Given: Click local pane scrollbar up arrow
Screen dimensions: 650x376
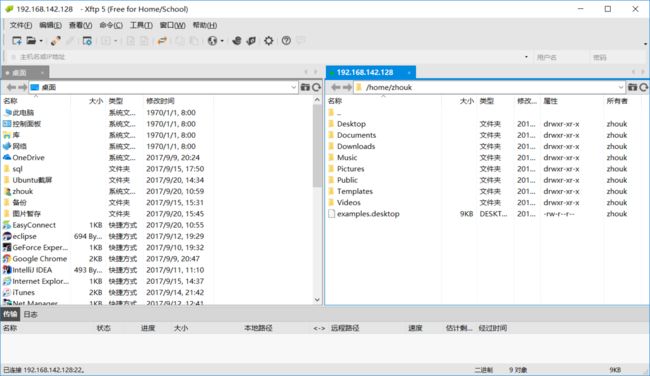Looking at the screenshot, I should pyautogui.click(x=317, y=100).
